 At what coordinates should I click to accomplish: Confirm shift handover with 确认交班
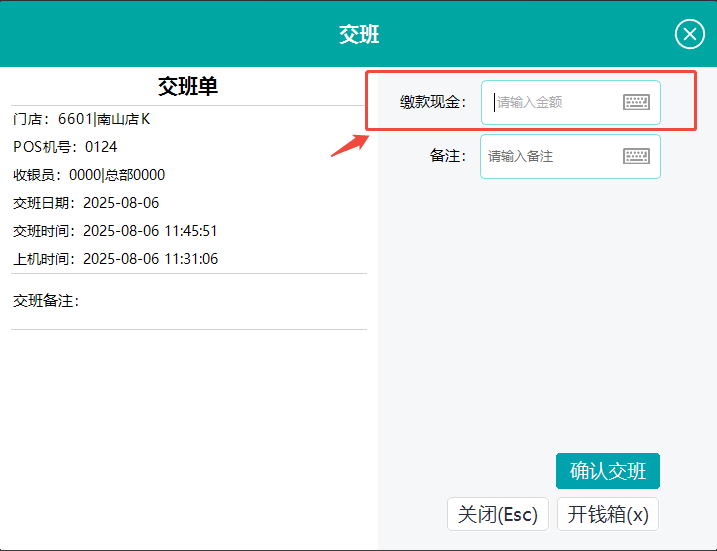coord(608,471)
